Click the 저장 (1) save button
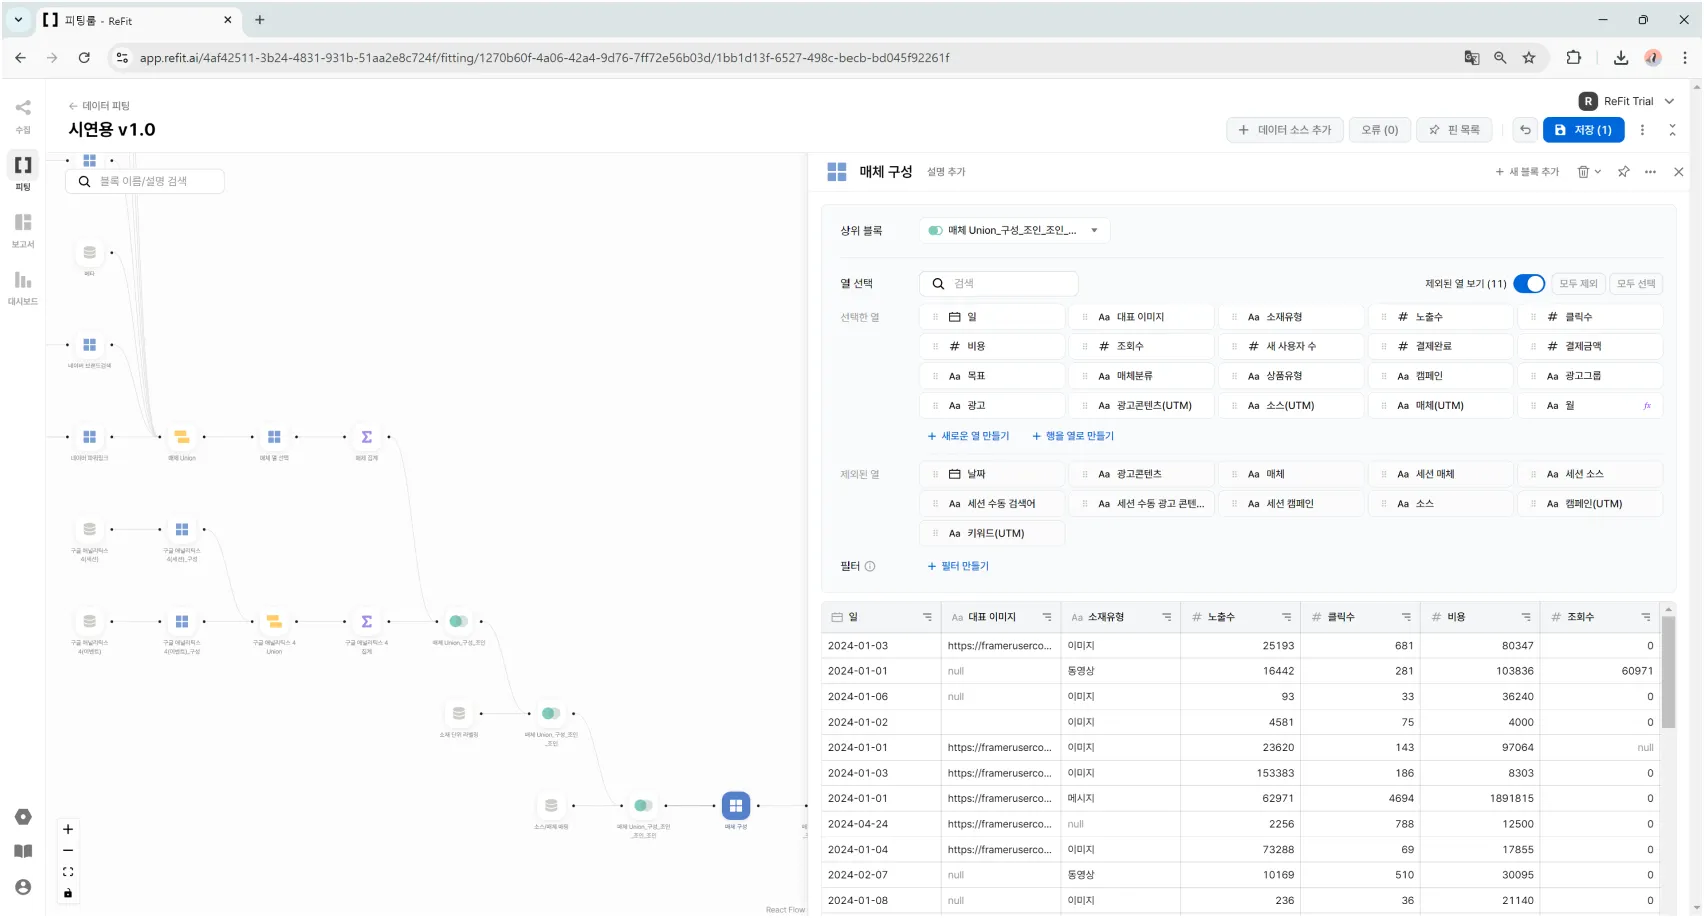The width and height of the screenshot is (1704, 918). (x=1583, y=130)
